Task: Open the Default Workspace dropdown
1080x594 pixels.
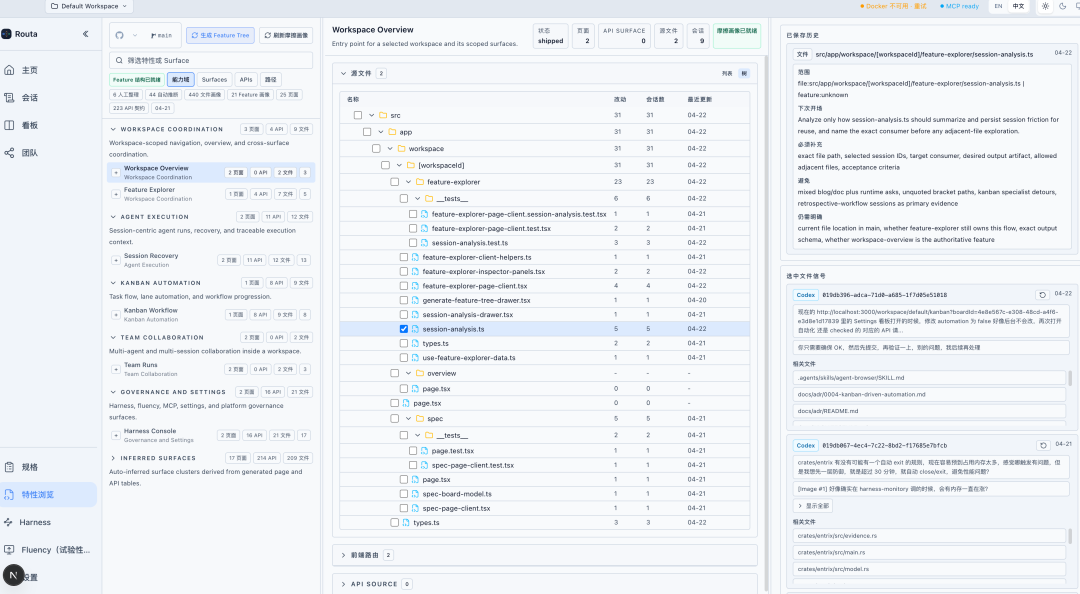Action: [x=89, y=6]
